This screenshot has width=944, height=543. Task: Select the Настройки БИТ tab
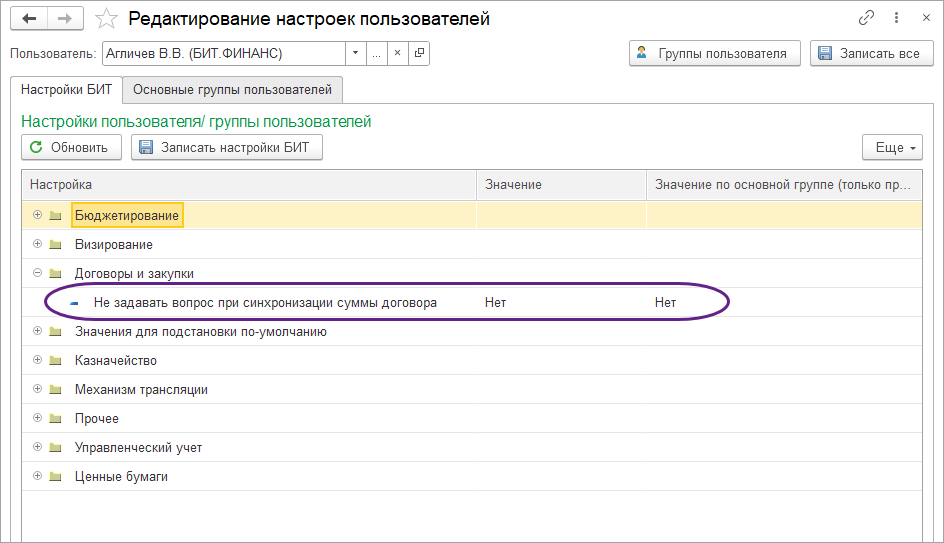pos(66,90)
